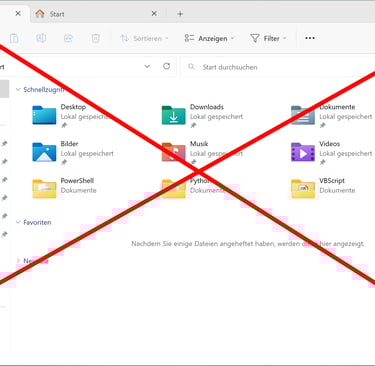
Task: Collapse the Schnellzugriff section
Action: [x=18, y=89]
